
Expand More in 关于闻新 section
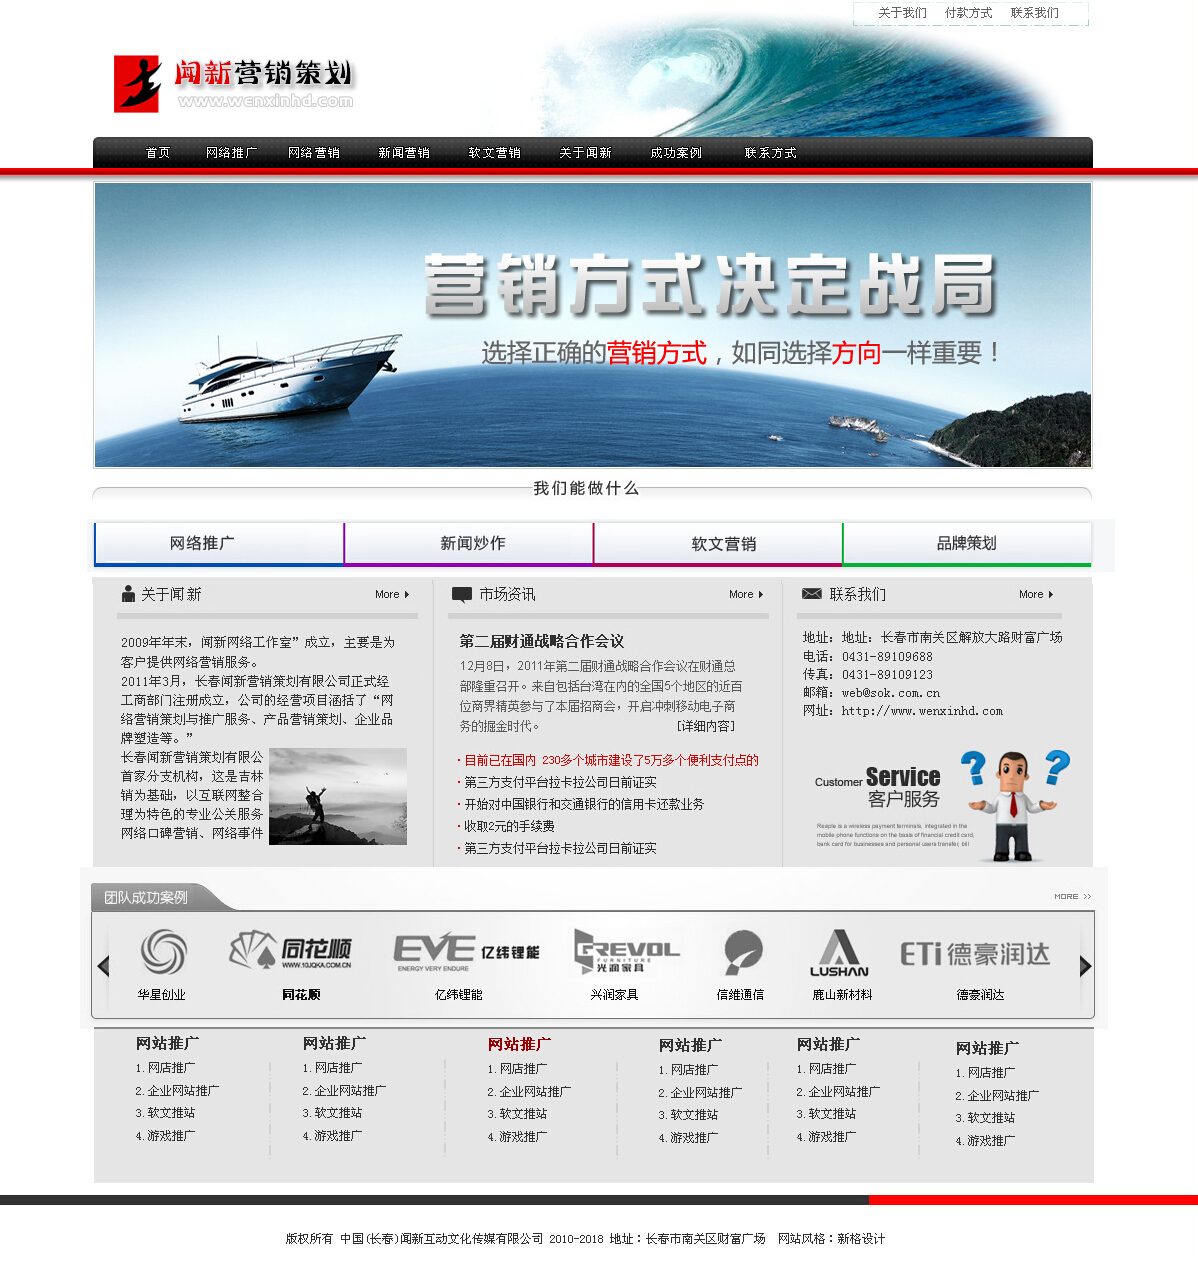click(x=392, y=594)
